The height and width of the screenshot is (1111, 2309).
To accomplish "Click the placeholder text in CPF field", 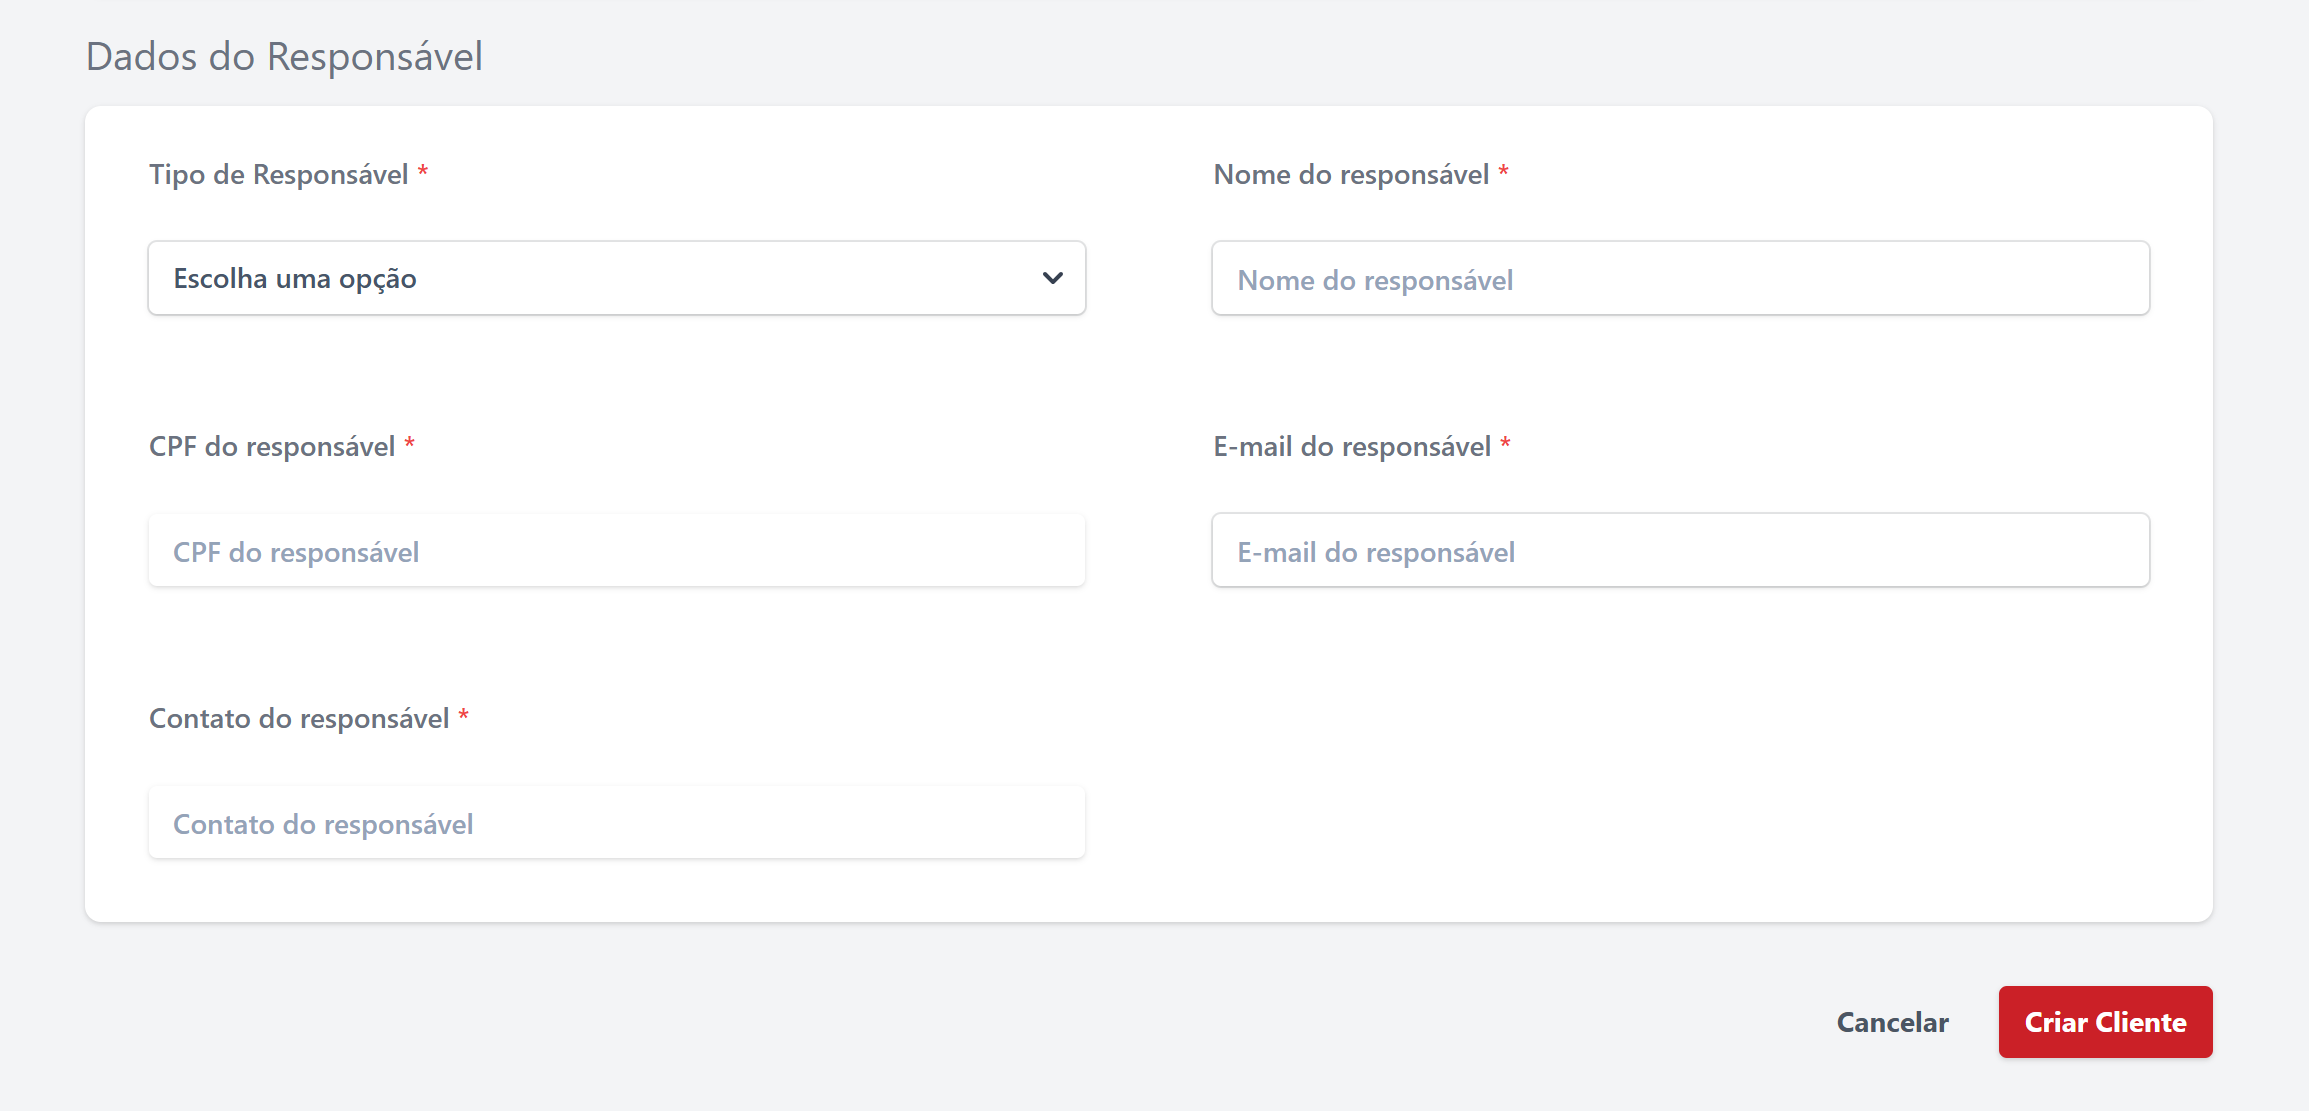I will [x=295, y=551].
